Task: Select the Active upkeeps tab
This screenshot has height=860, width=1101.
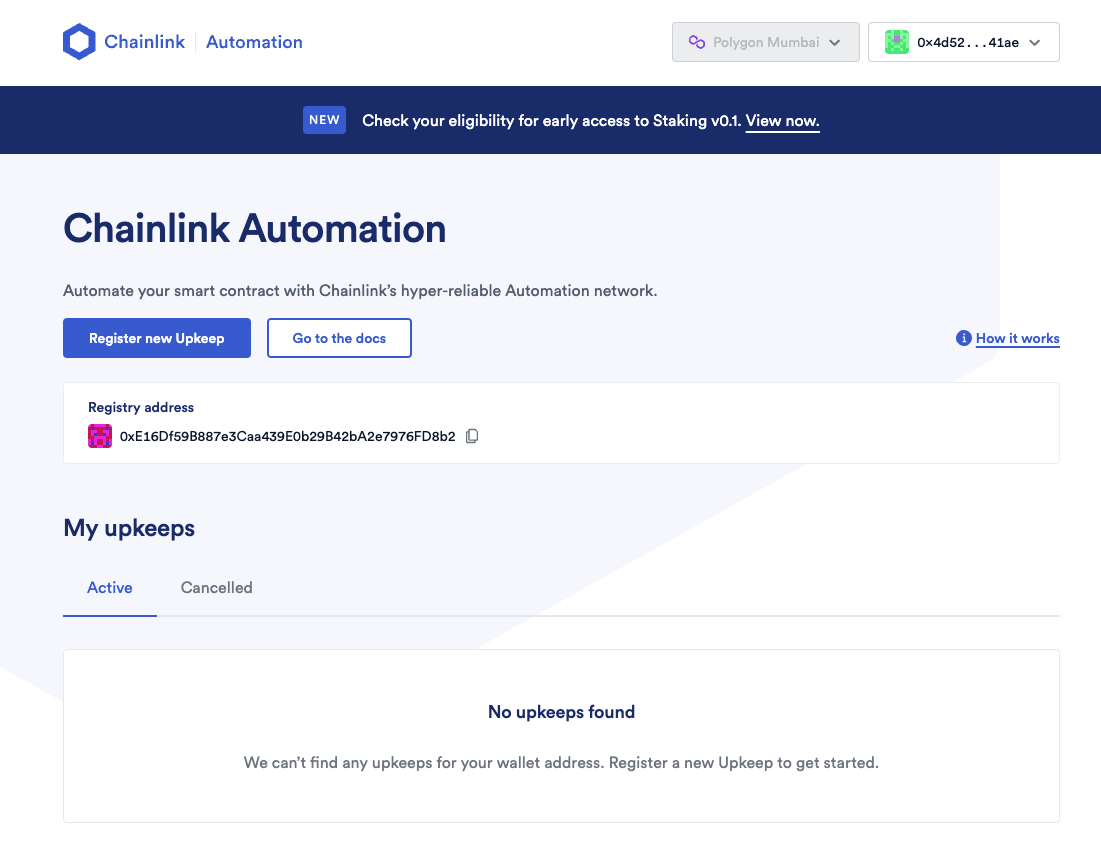Action: pyautogui.click(x=110, y=588)
